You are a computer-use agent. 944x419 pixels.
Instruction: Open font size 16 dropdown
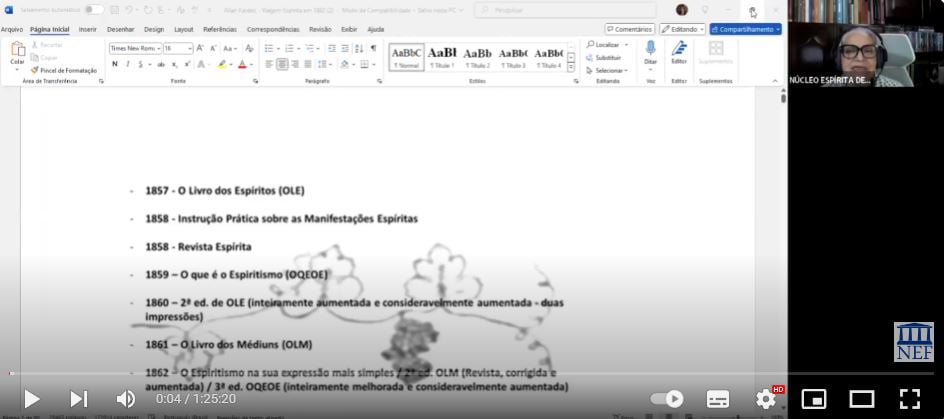(190, 48)
